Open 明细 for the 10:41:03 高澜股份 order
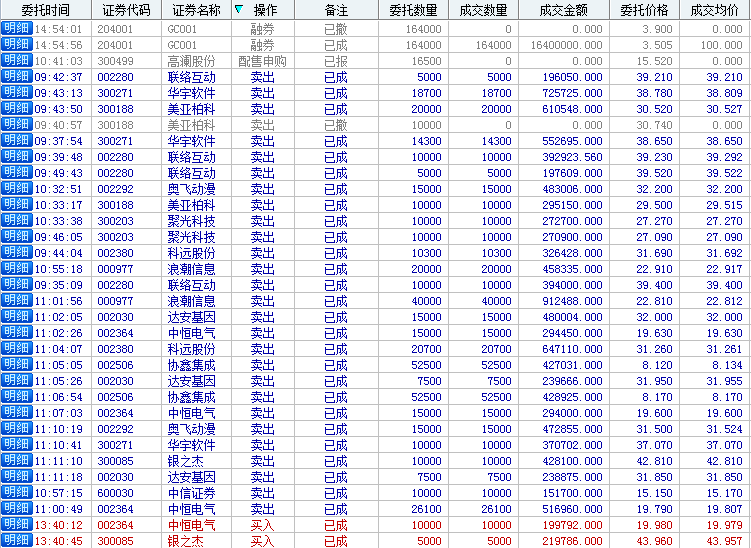Image resolution: width=751 pixels, height=548 pixels. tap(17, 61)
